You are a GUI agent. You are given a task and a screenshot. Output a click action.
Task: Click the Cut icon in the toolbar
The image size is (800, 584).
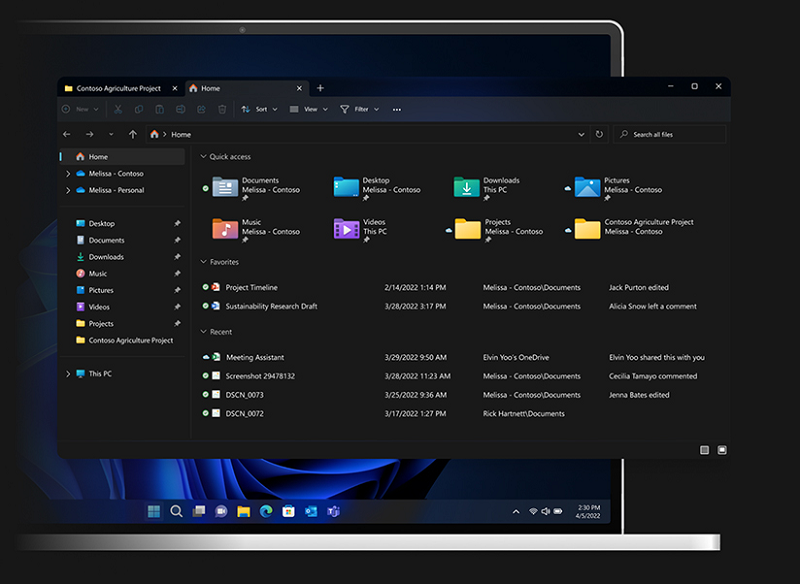tap(117, 110)
